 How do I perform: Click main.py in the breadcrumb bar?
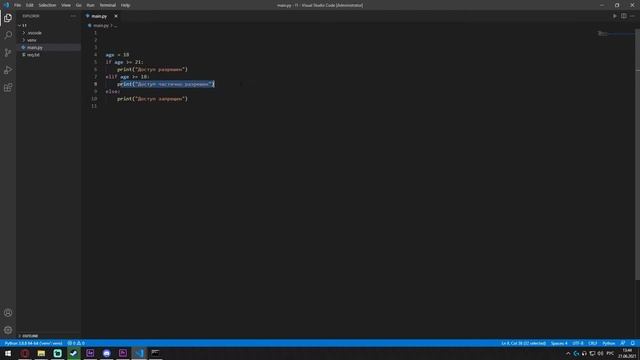coord(101,25)
